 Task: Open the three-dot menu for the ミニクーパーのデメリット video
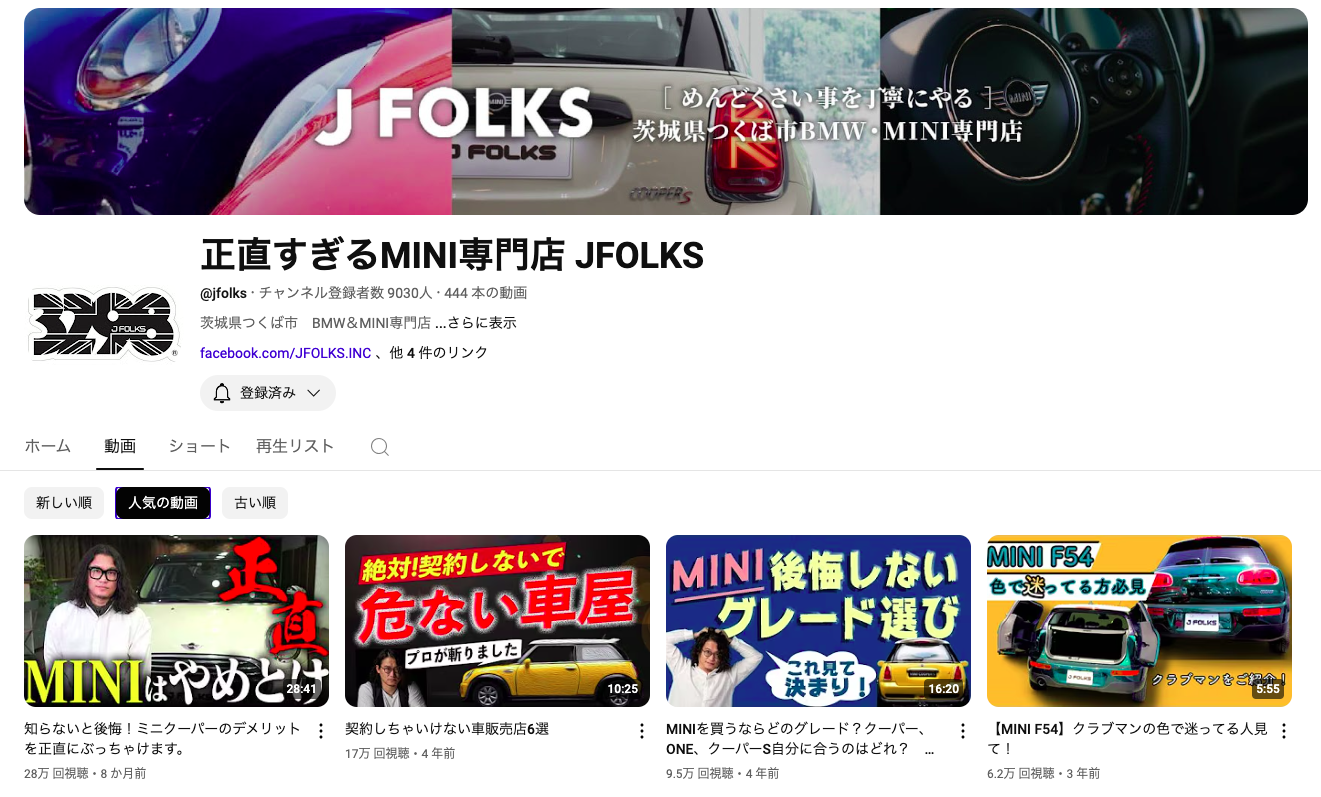321,731
